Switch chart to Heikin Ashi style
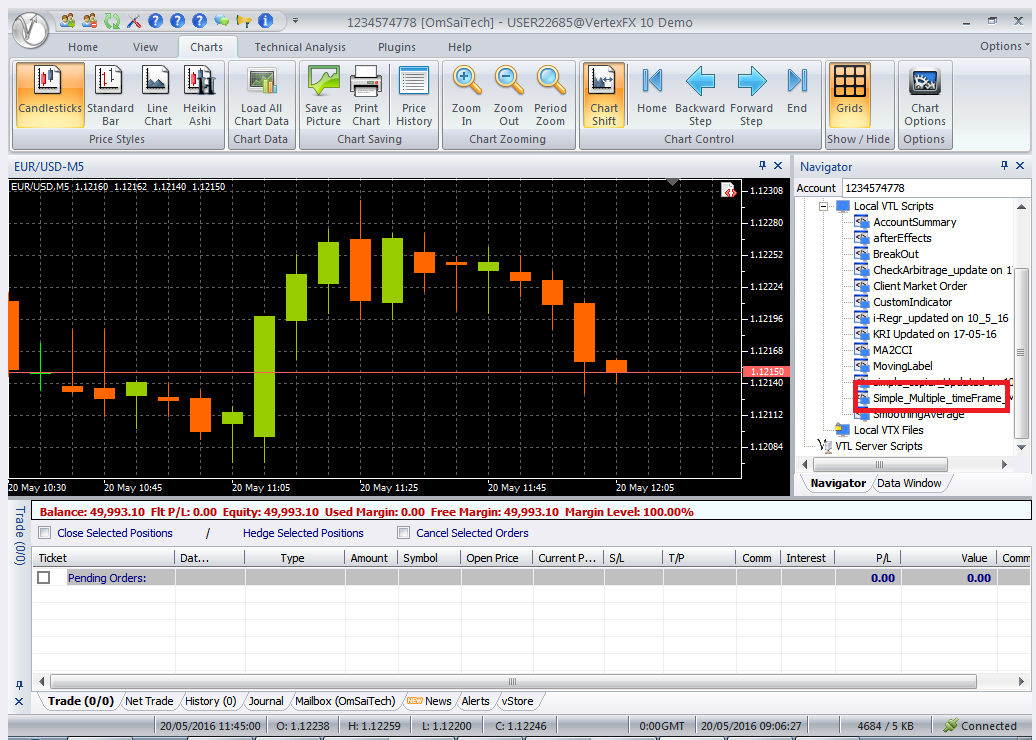Viewport: 1036px width, 740px height. click(x=199, y=95)
